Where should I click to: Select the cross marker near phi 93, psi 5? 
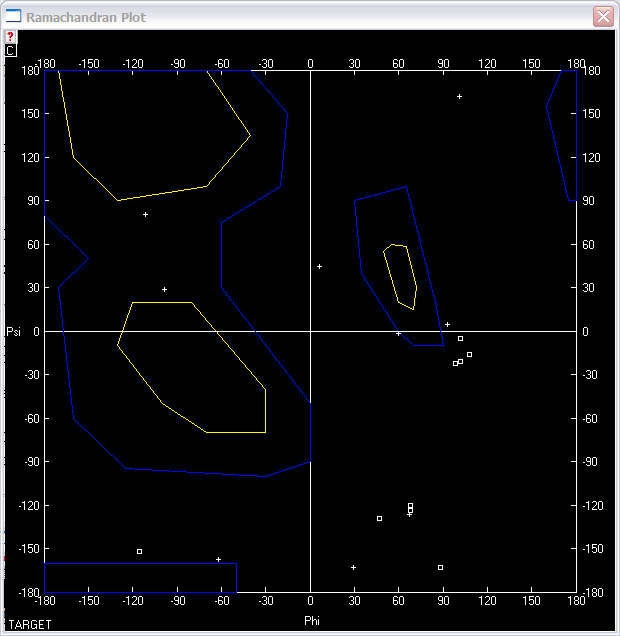[x=447, y=324]
